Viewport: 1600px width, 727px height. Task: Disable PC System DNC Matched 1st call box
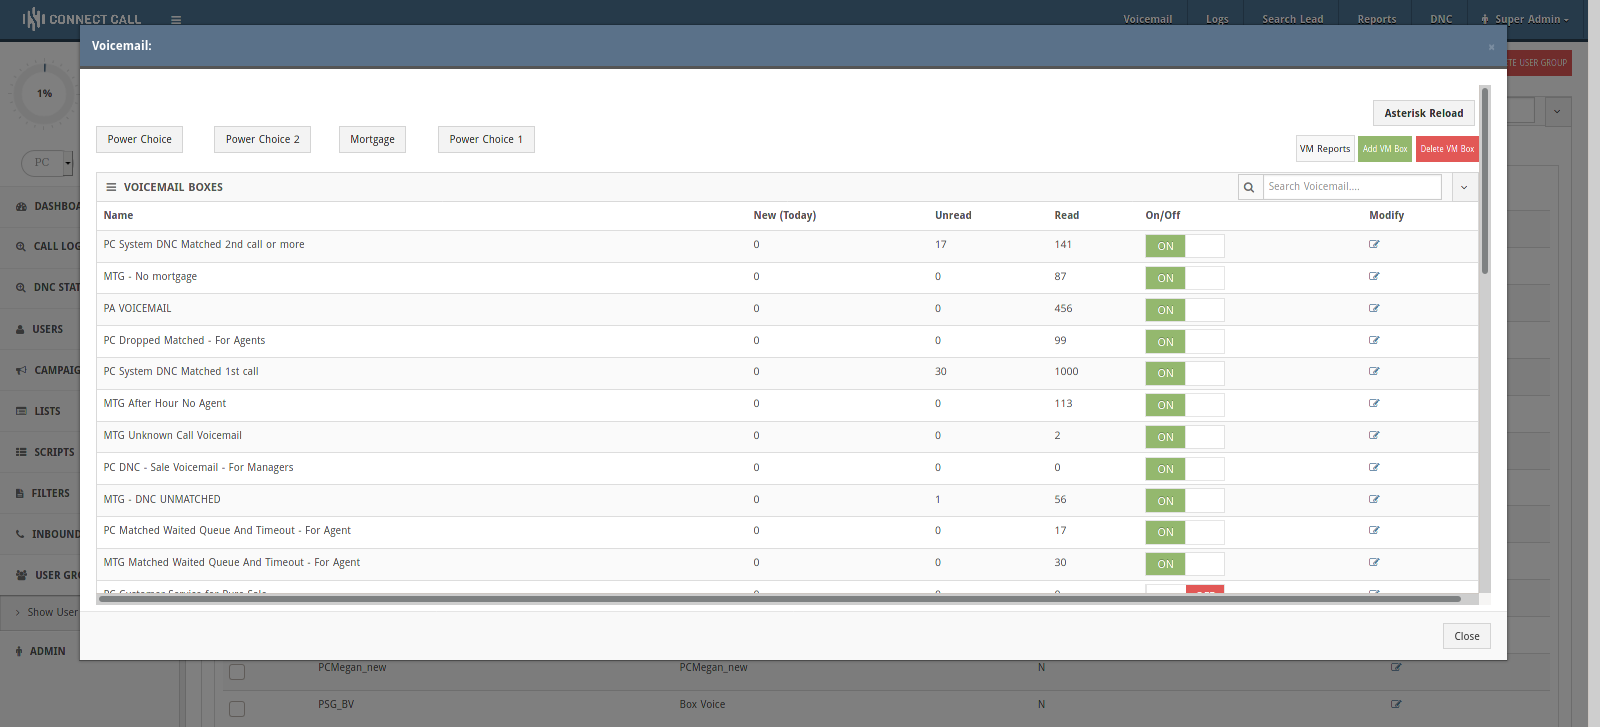coord(1185,373)
